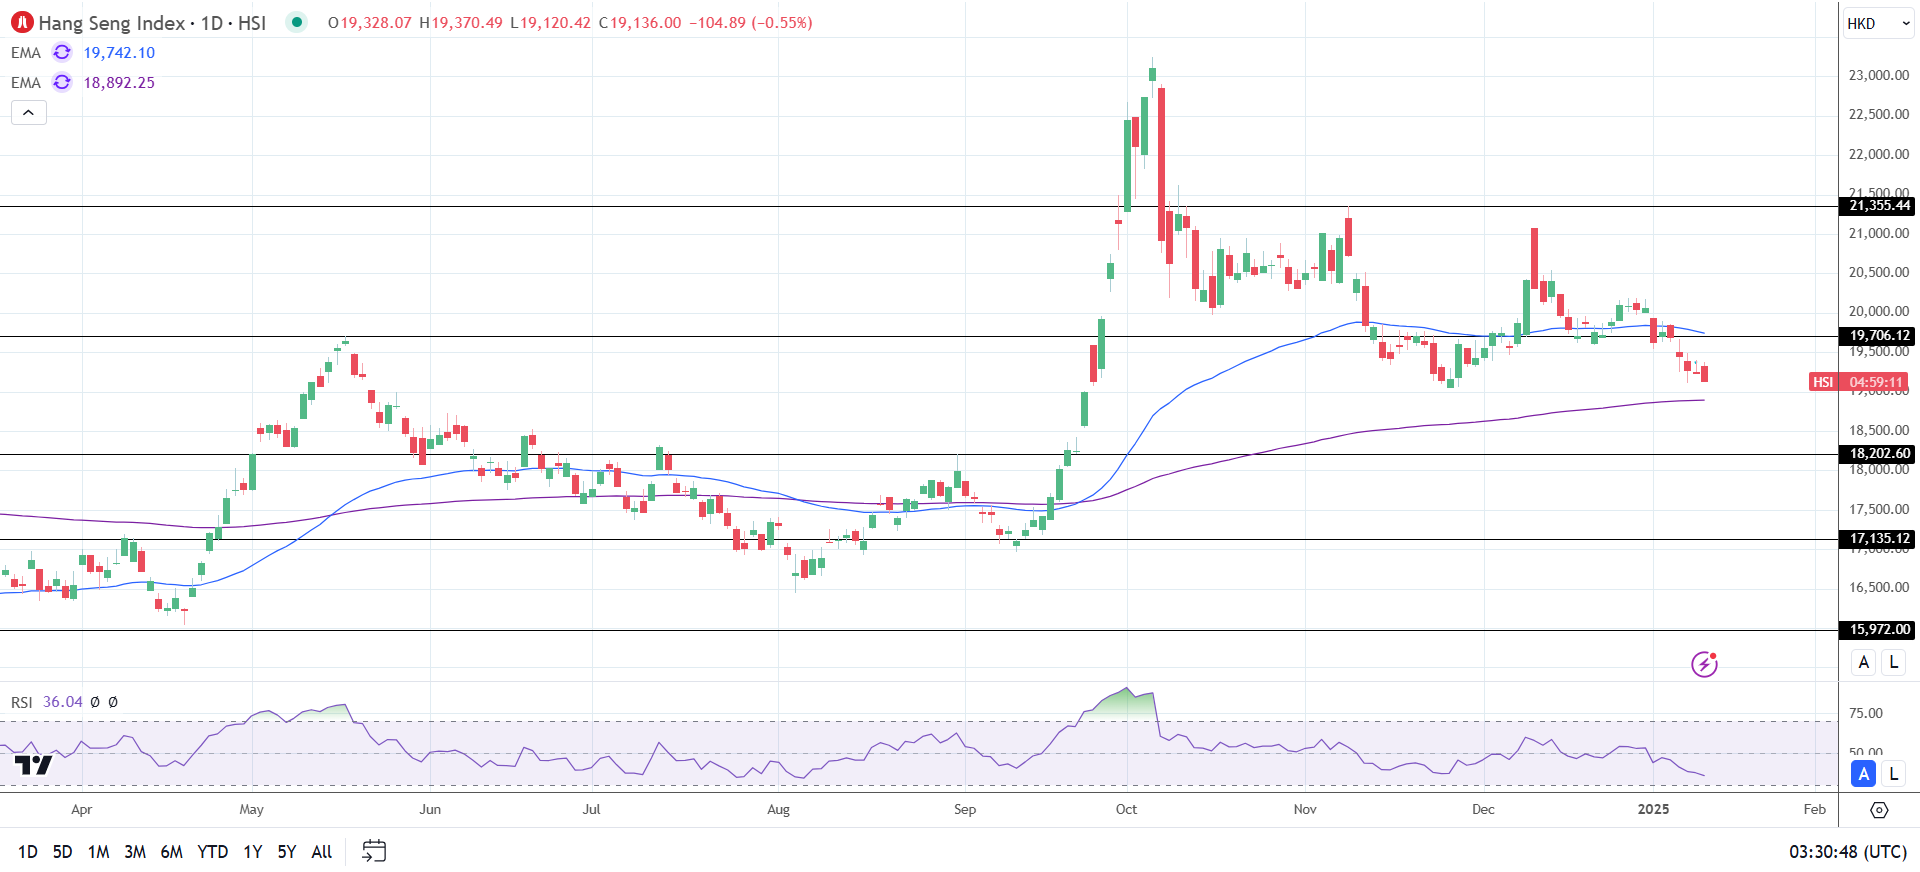1920x872 pixels.
Task: Click the 2025 label on time axis
Action: (x=1654, y=810)
